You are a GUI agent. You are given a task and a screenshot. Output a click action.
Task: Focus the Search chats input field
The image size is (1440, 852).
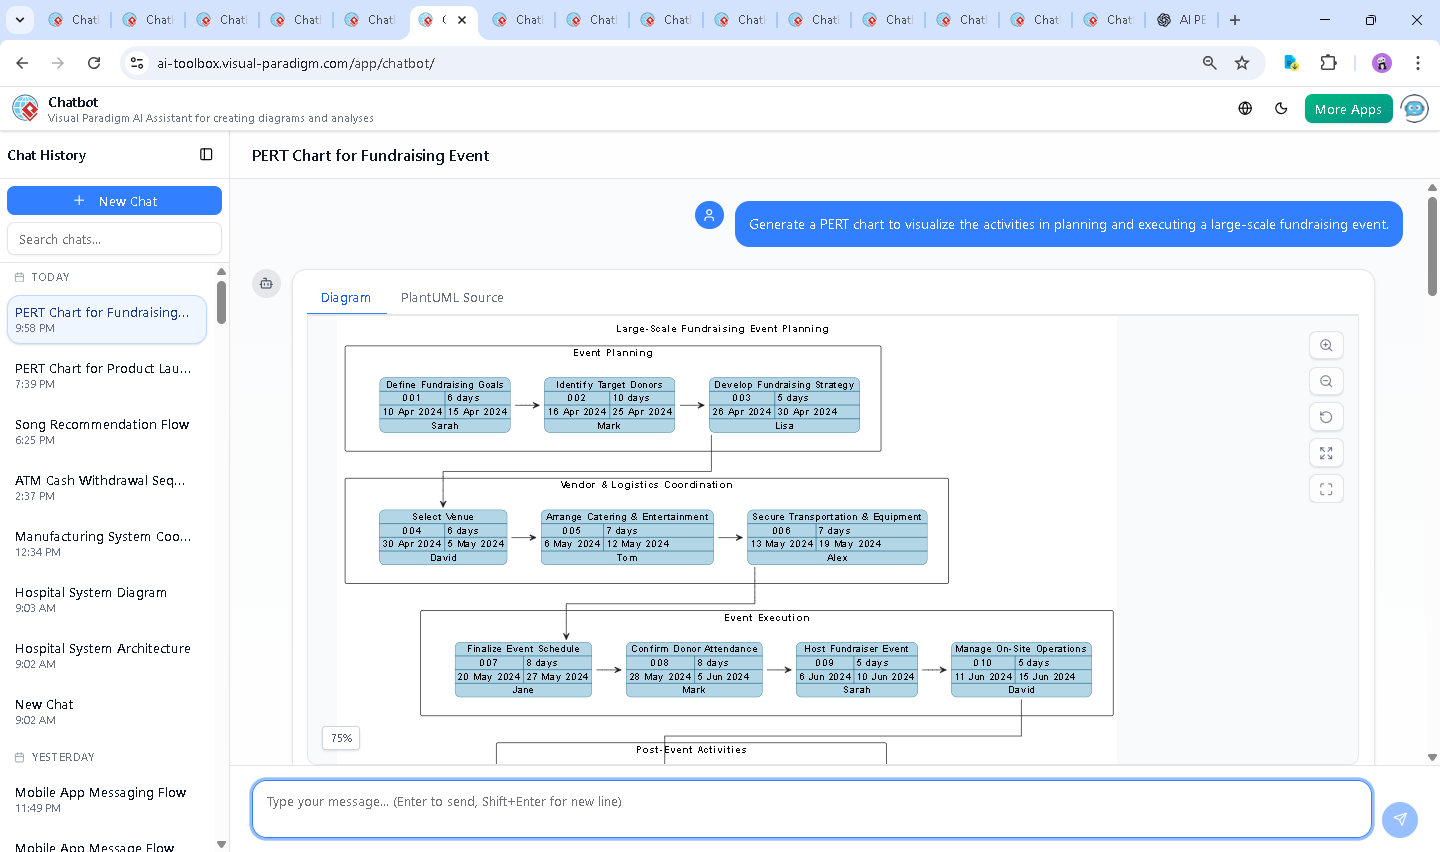coord(114,239)
